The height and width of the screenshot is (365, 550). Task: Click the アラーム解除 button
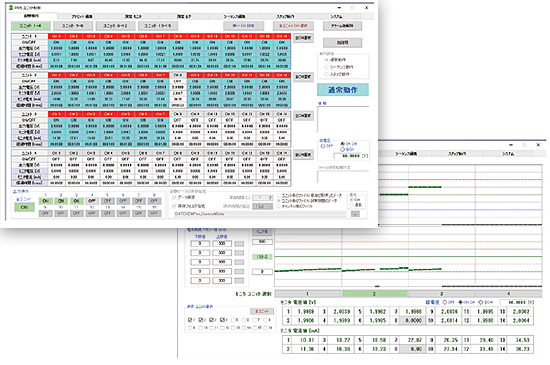click(342, 26)
